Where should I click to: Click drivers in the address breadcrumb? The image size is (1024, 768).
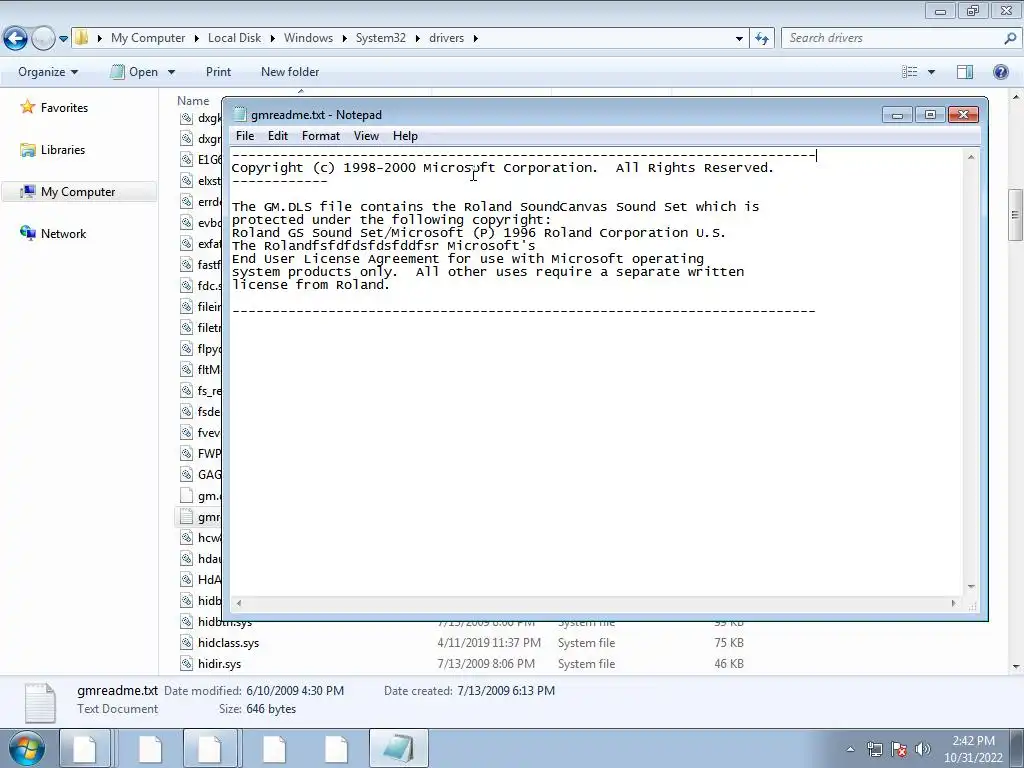(447, 38)
